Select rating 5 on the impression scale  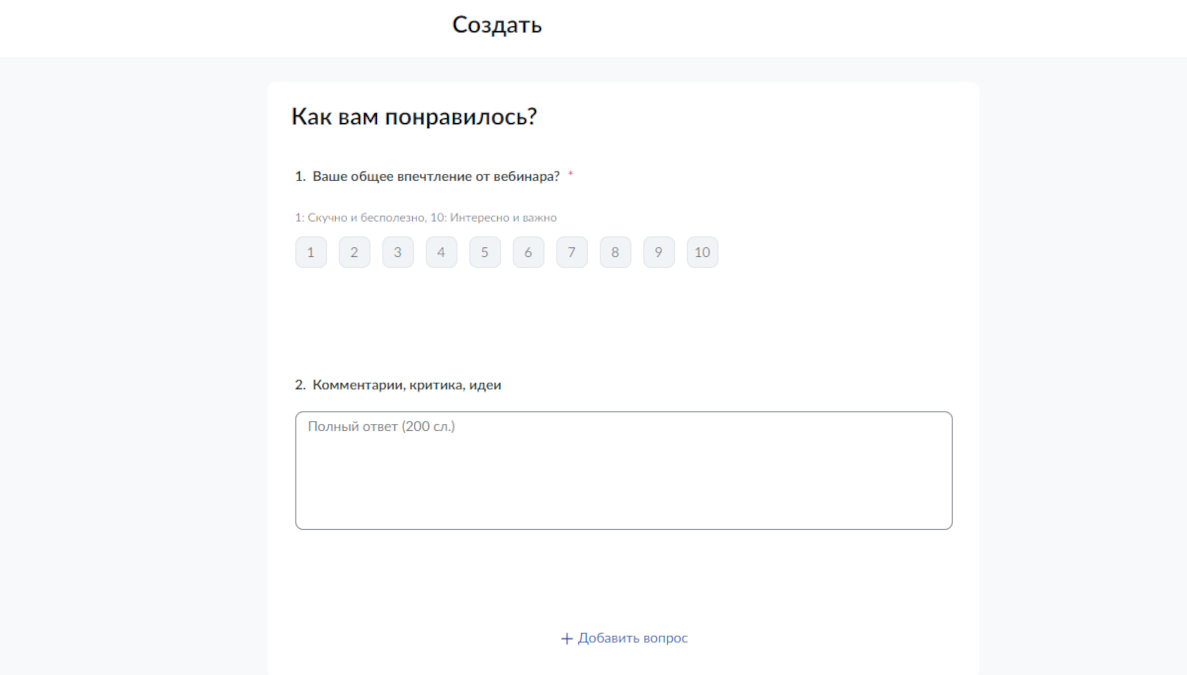[x=484, y=252]
